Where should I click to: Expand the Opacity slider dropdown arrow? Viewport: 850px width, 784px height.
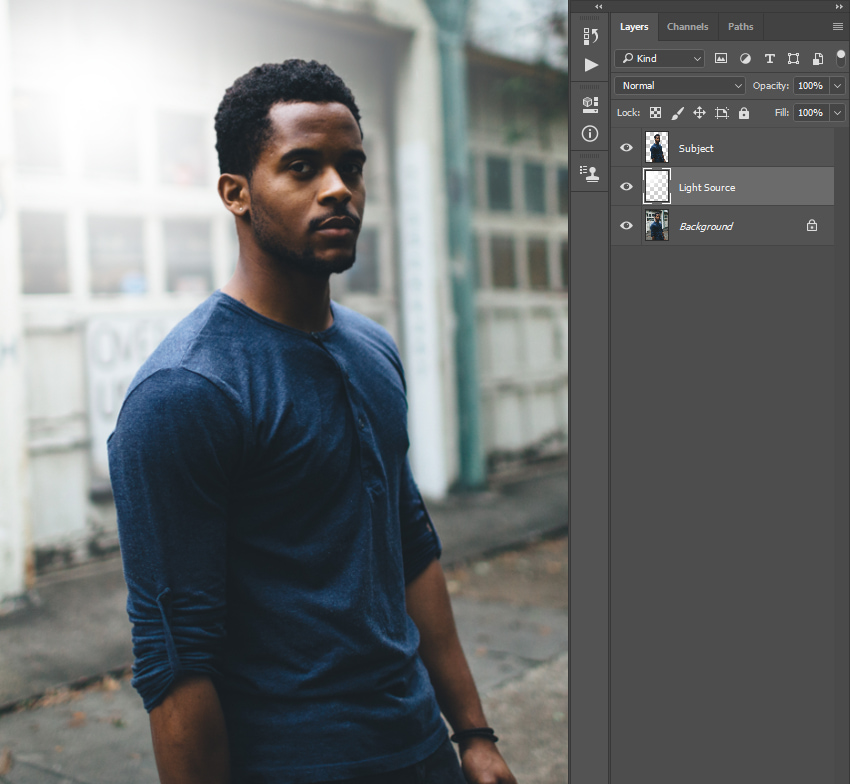point(837,86)
